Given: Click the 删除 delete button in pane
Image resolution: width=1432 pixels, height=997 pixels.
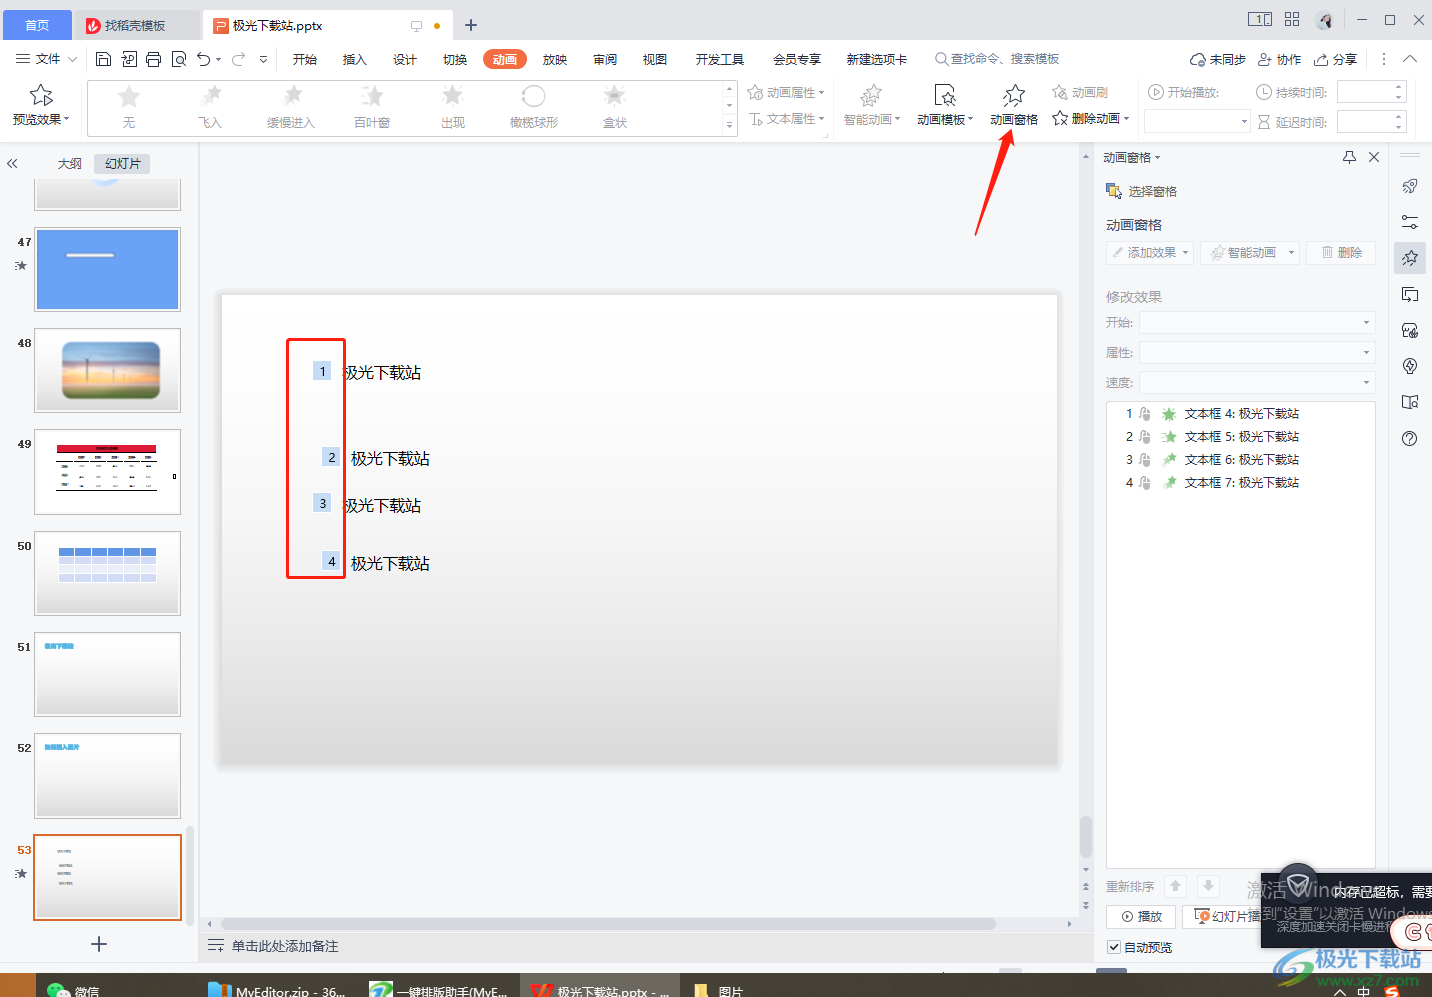Looking at the screenshot, I should (x=1341, y=253).
